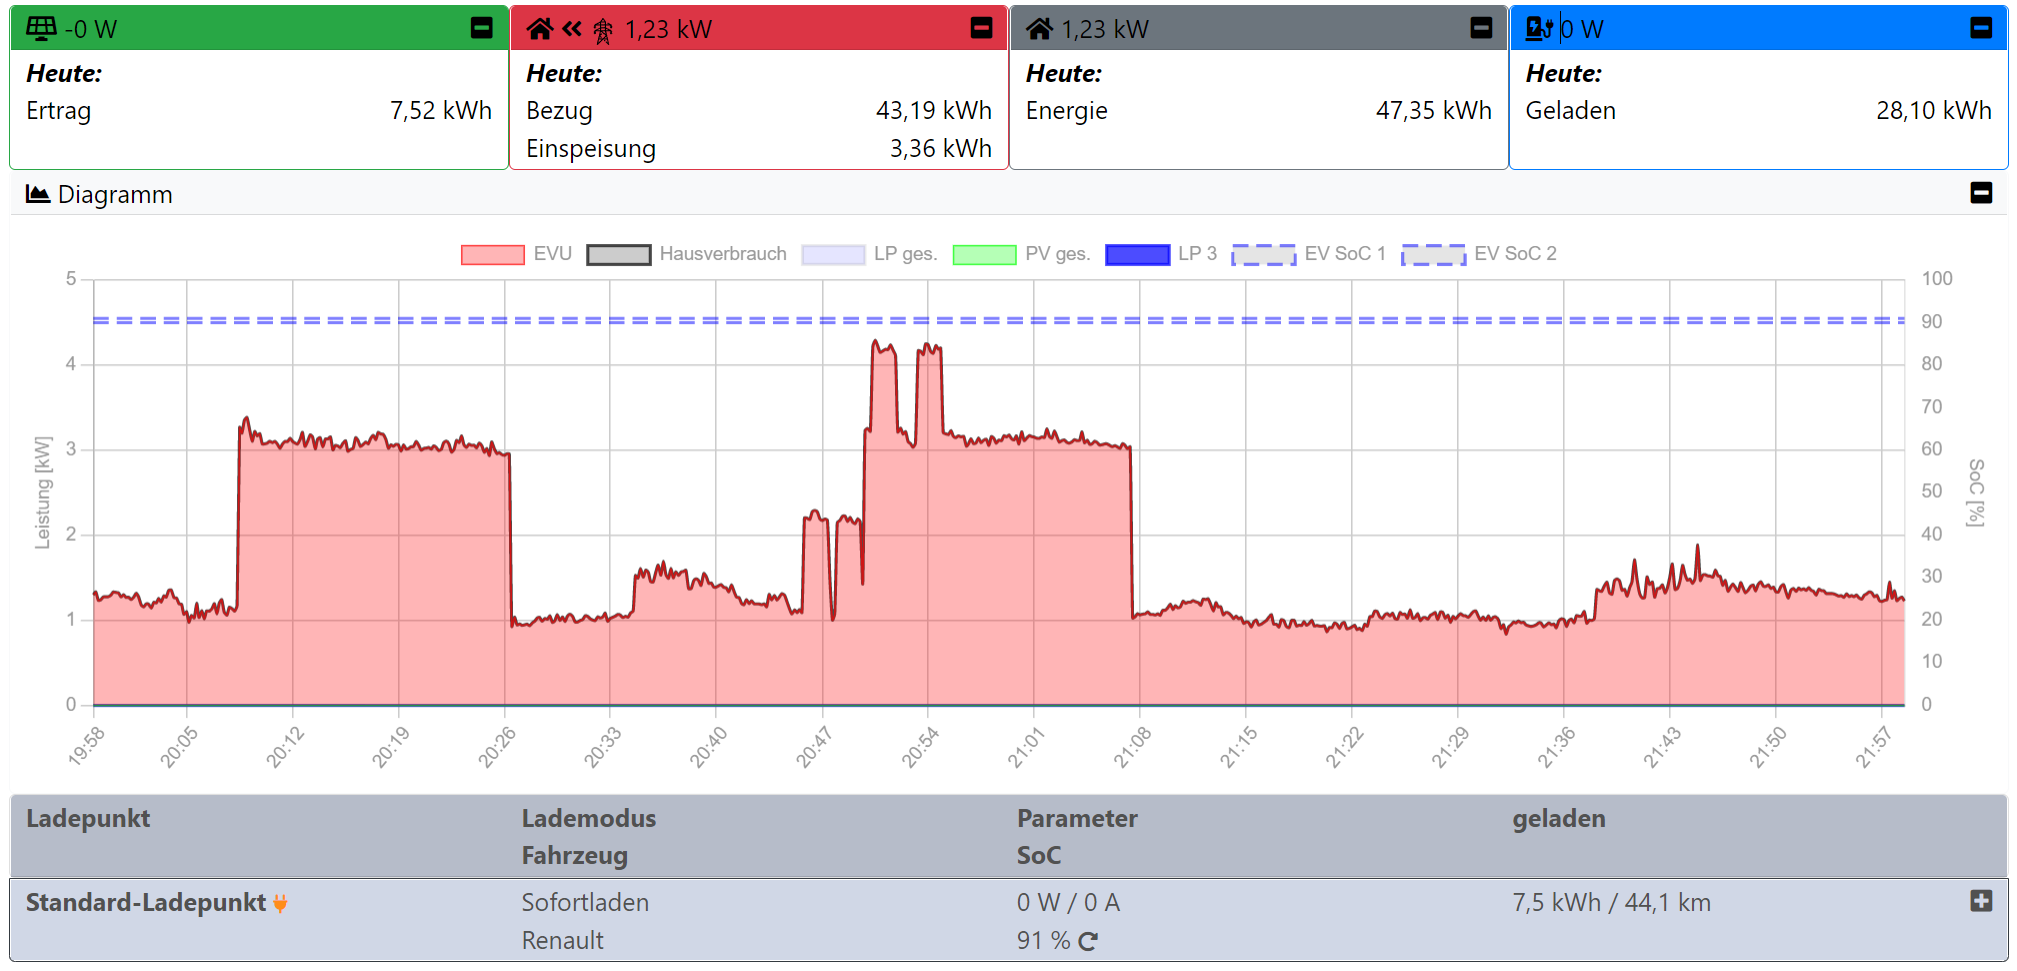This screenshot has height=971, width=2017.
Task: Click the geladen column header
Action: (1558, 819)
